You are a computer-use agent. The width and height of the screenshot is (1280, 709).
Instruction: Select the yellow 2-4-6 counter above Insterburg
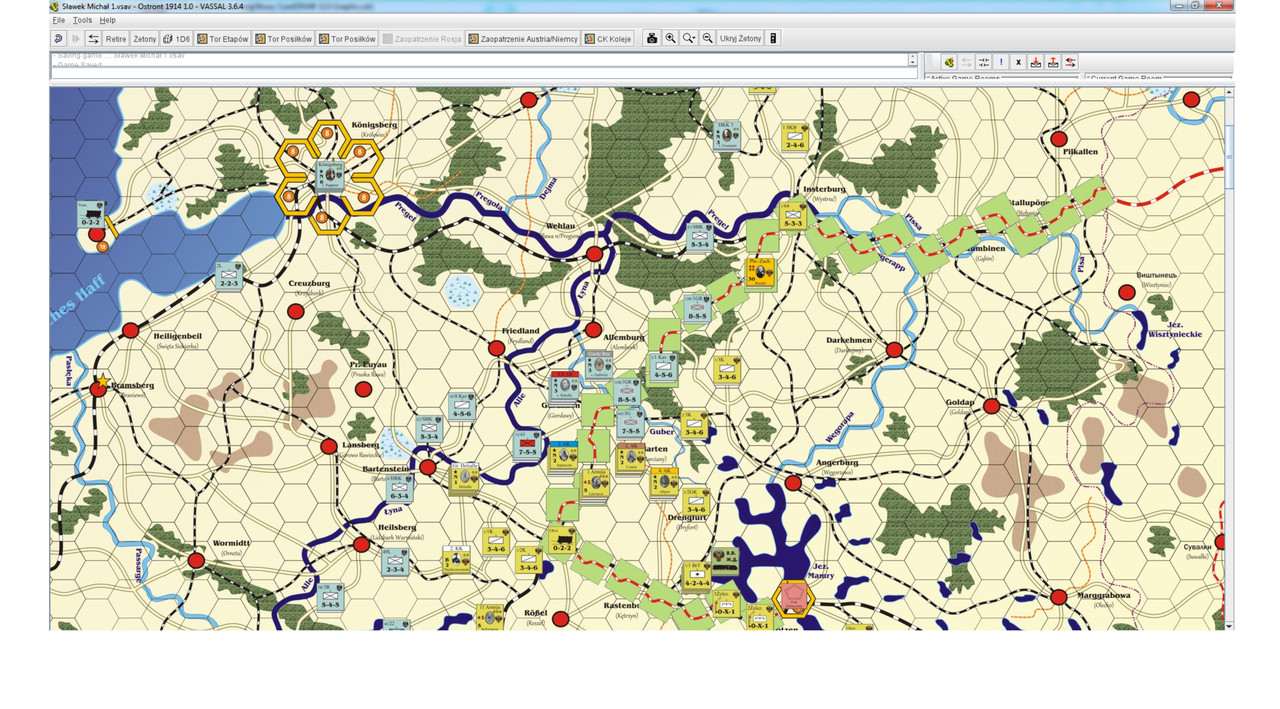point(795,137)
